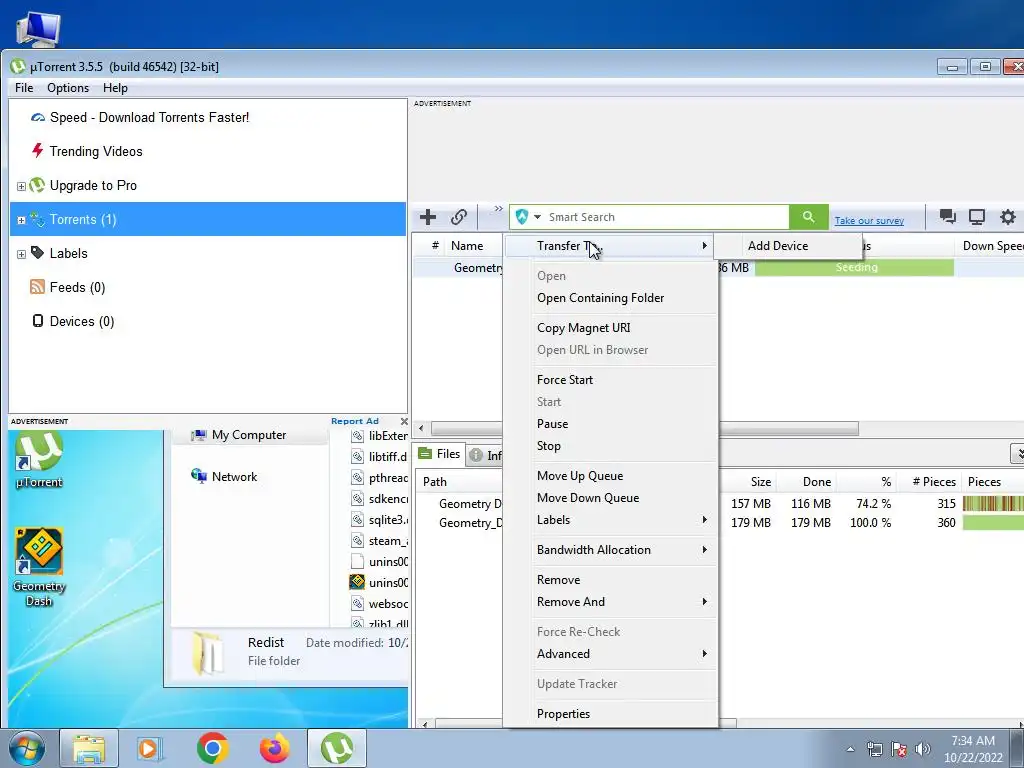This screenshot has width=1024, height=768.
Task: Open Transfer To submenu
Action: 611,246
